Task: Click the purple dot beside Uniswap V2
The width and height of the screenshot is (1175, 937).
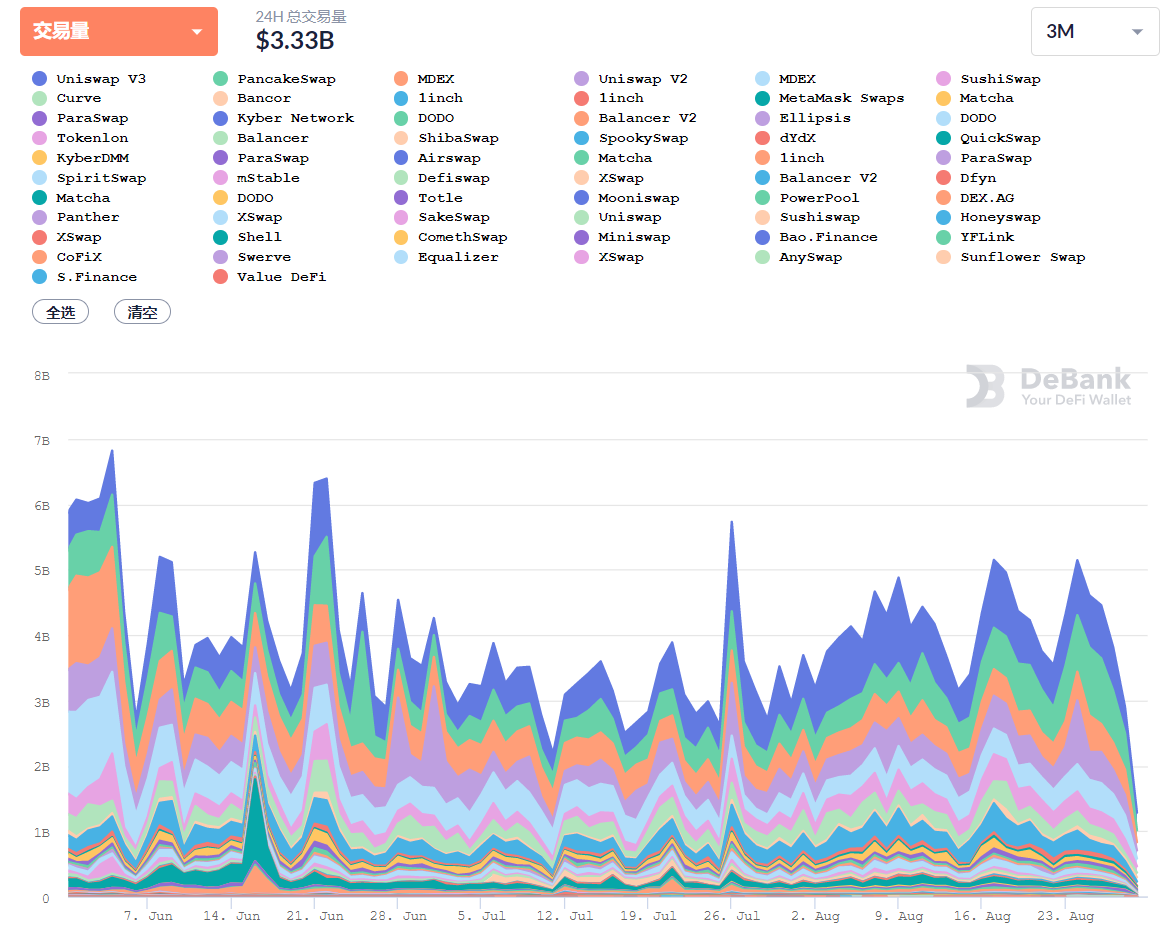Action: click(581, 79)
